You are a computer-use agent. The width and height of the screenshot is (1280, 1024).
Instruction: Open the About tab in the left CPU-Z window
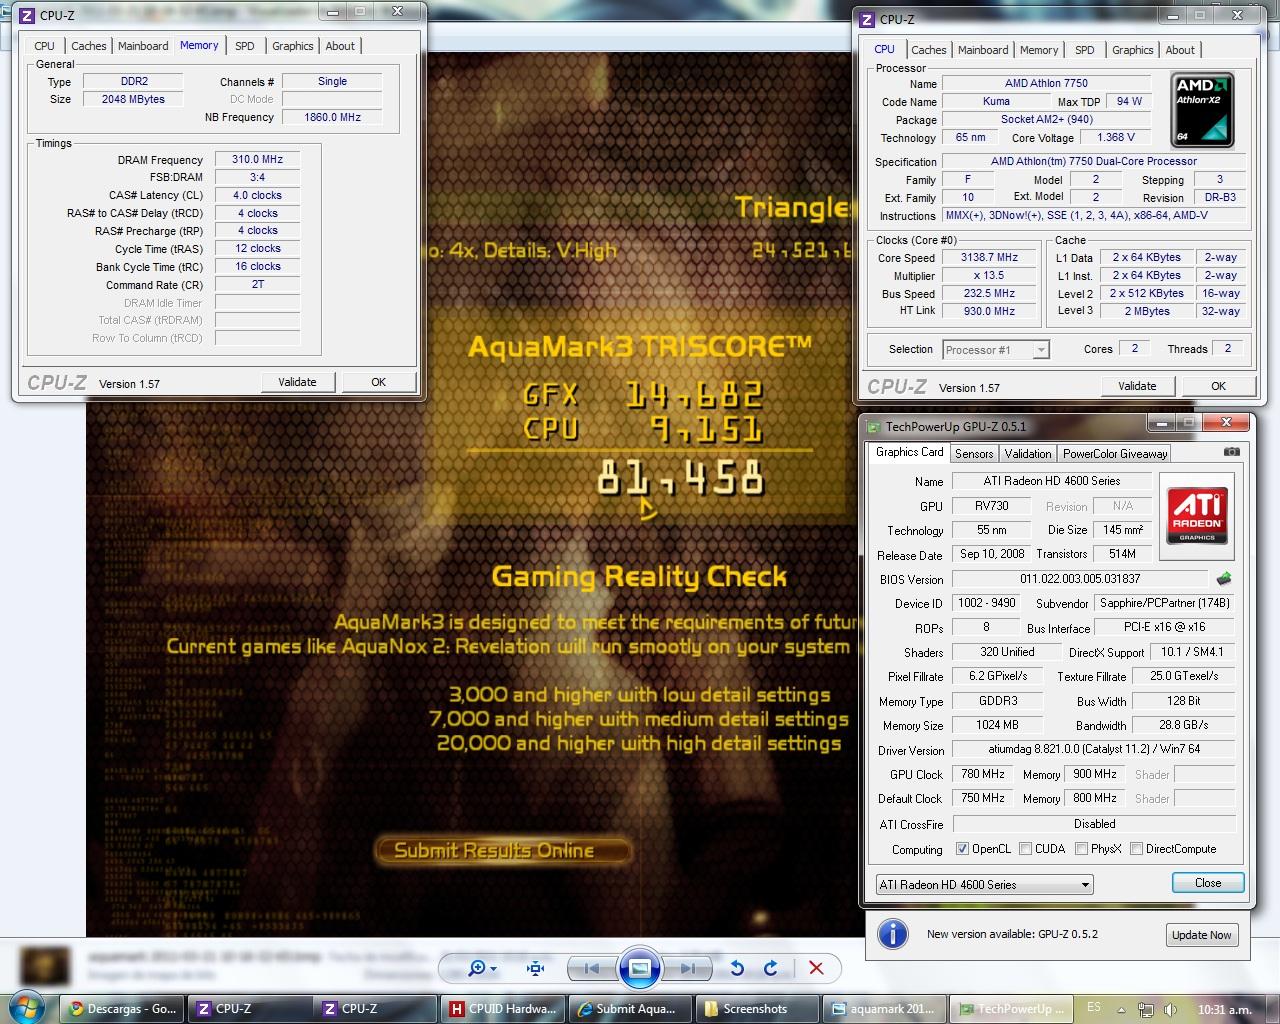pyautogui.click(x=340, y=46)
